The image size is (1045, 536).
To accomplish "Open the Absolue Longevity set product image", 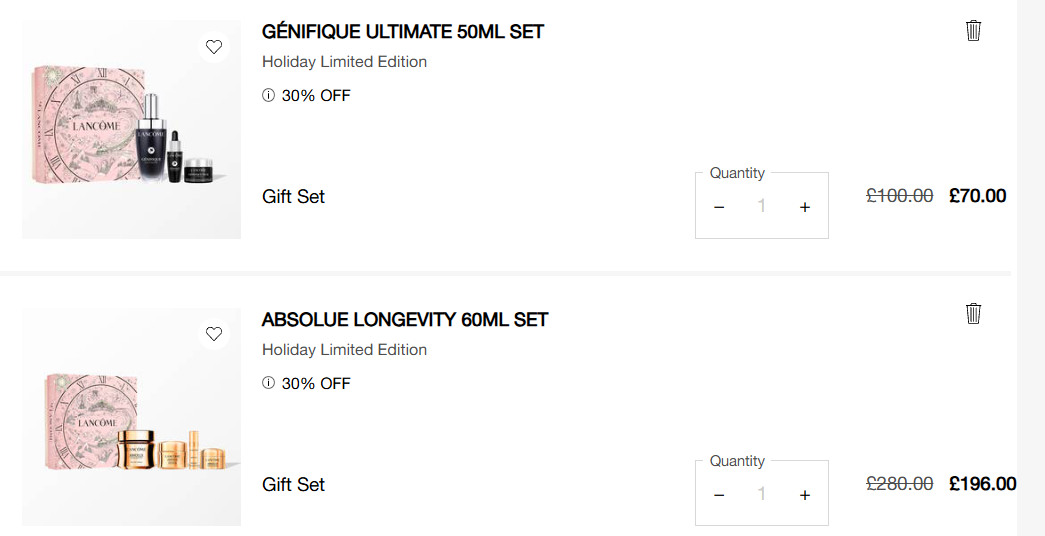I will (x=131, y=417).
